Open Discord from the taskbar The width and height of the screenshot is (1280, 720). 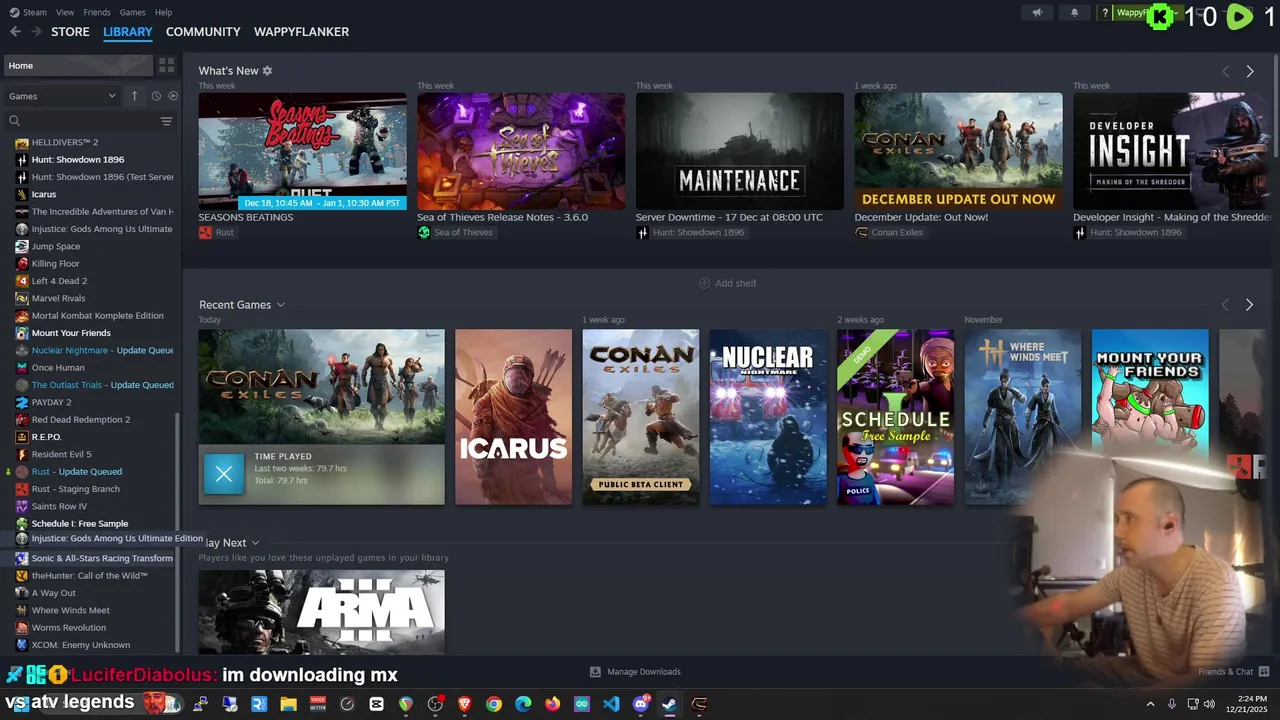coord(641,704)
